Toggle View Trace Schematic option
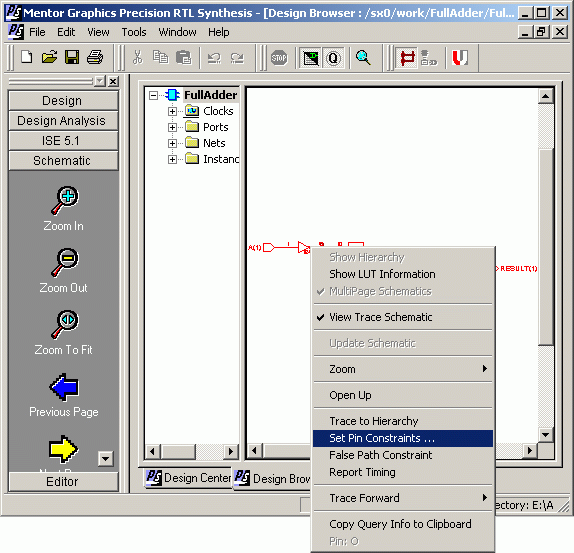Screen dimensions: 574x553 point(403,317)
